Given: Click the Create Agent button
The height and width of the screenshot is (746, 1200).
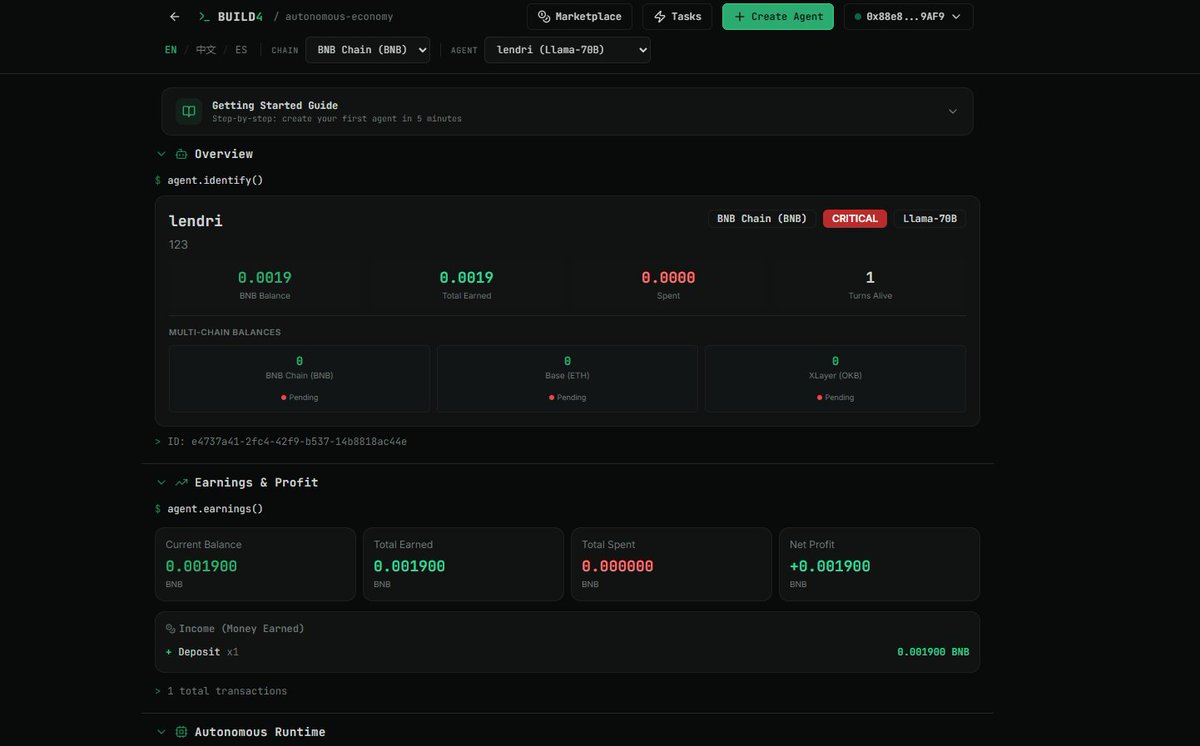Looking at the screenshot, I should (778, 17).
